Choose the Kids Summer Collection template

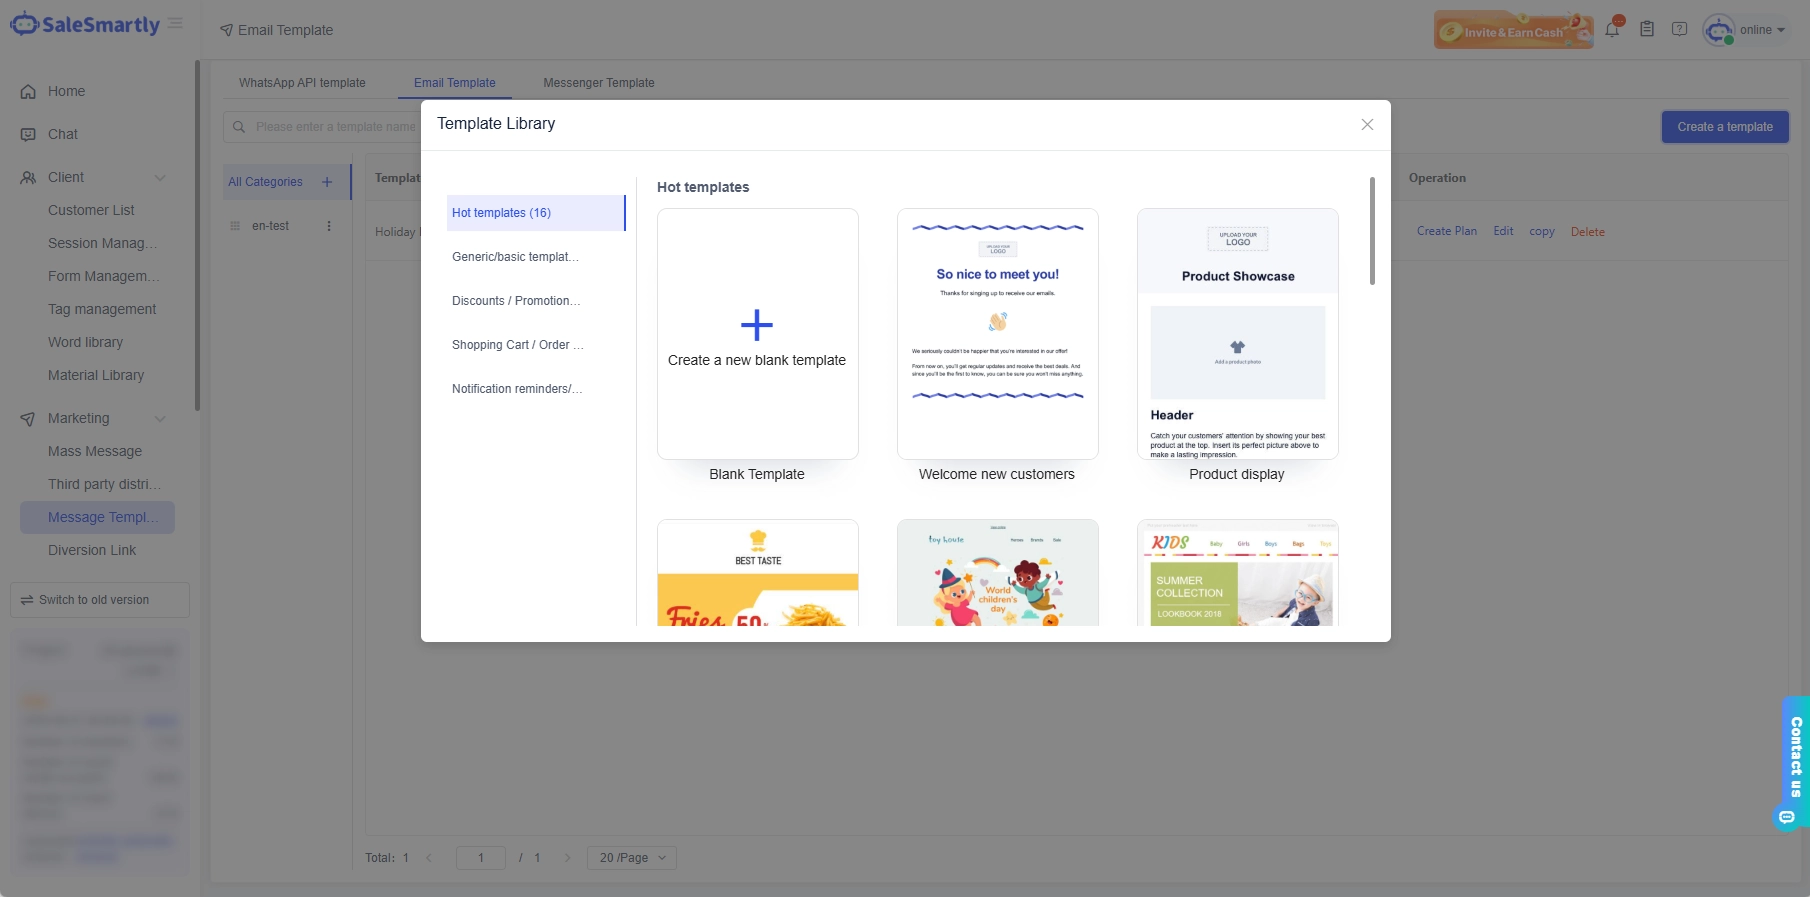(x=1238, y=573)
